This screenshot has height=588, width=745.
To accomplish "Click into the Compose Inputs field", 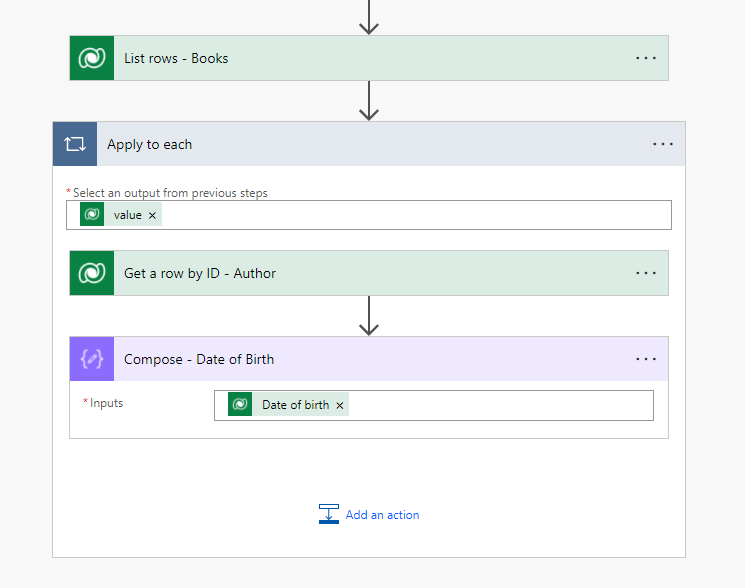I will [500, 405].
